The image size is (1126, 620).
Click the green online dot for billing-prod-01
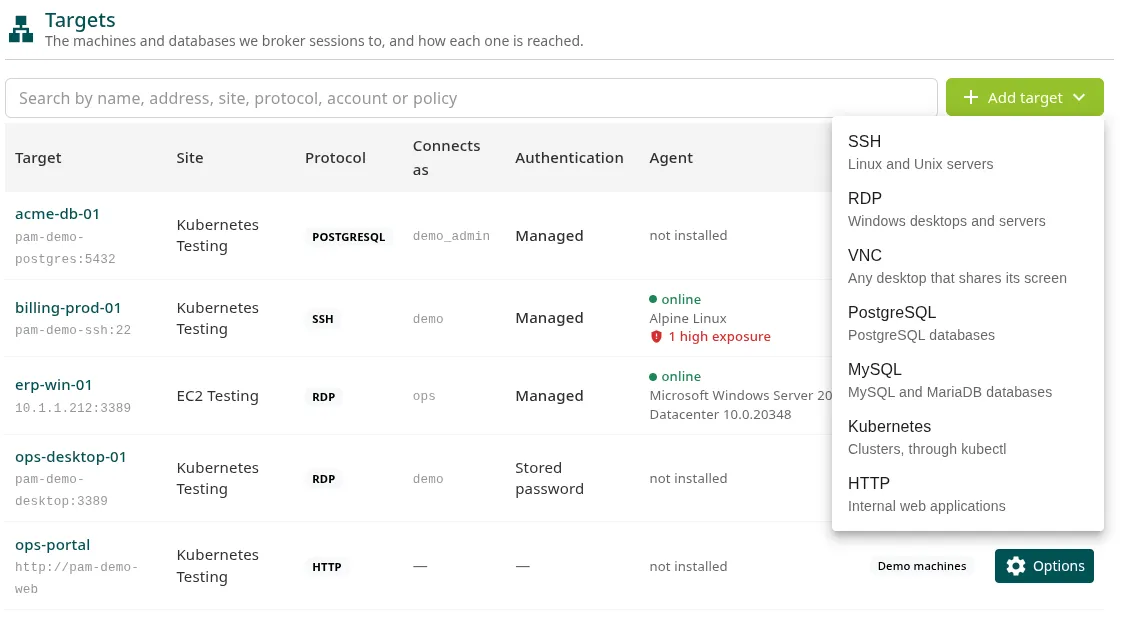[x=653, y=299]
